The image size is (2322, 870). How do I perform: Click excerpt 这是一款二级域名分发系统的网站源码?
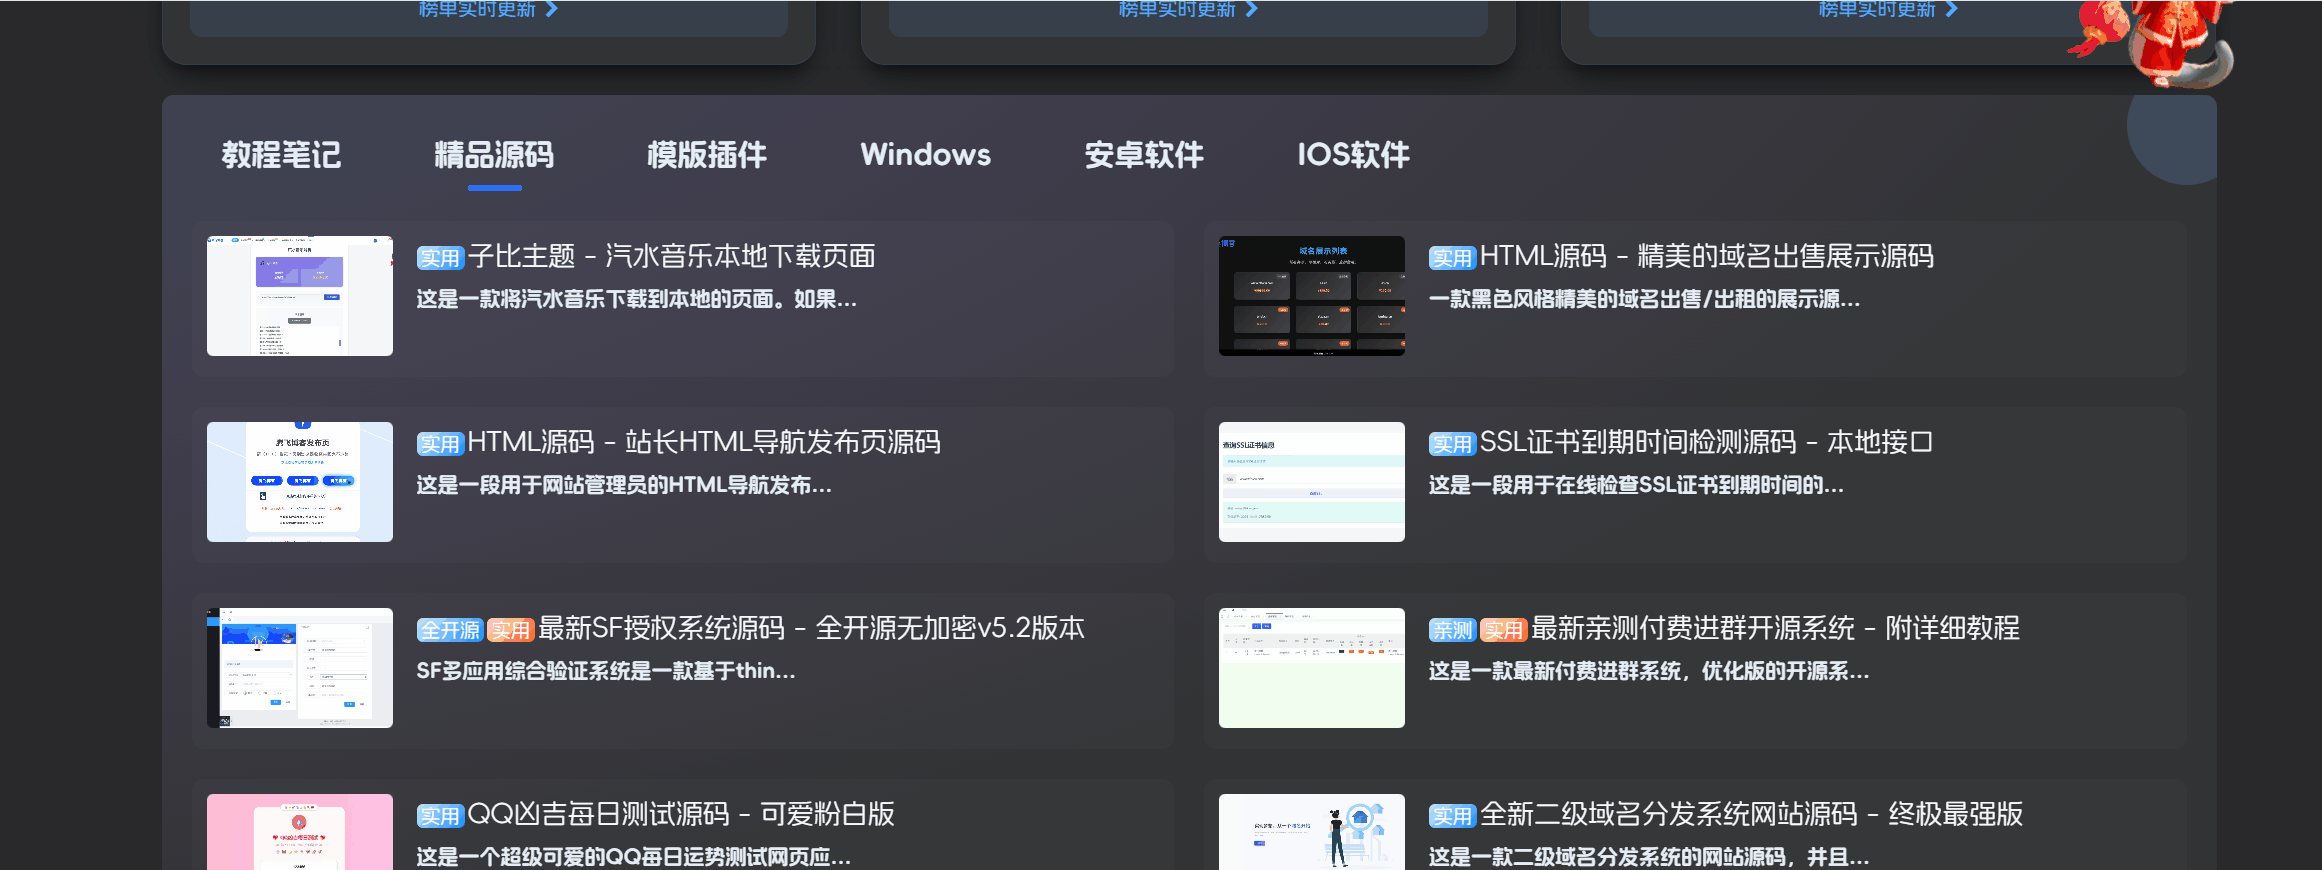pos(1649,857)
